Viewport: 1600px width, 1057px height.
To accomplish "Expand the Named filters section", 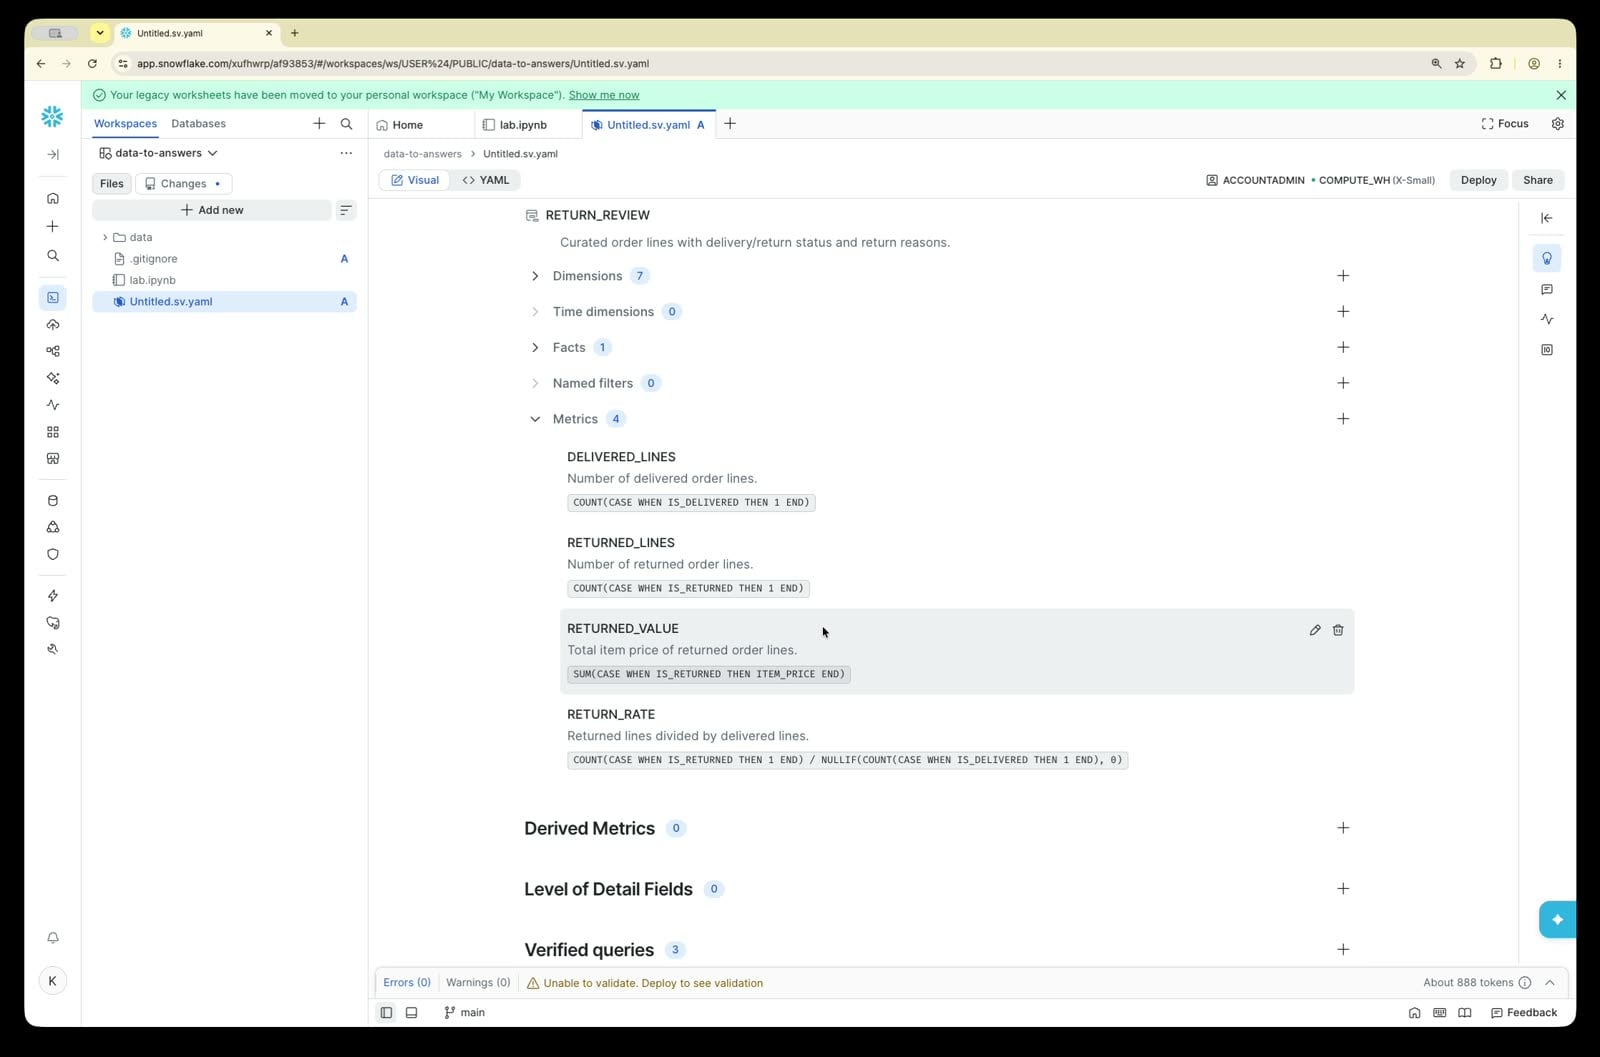I will coord(535,383).
